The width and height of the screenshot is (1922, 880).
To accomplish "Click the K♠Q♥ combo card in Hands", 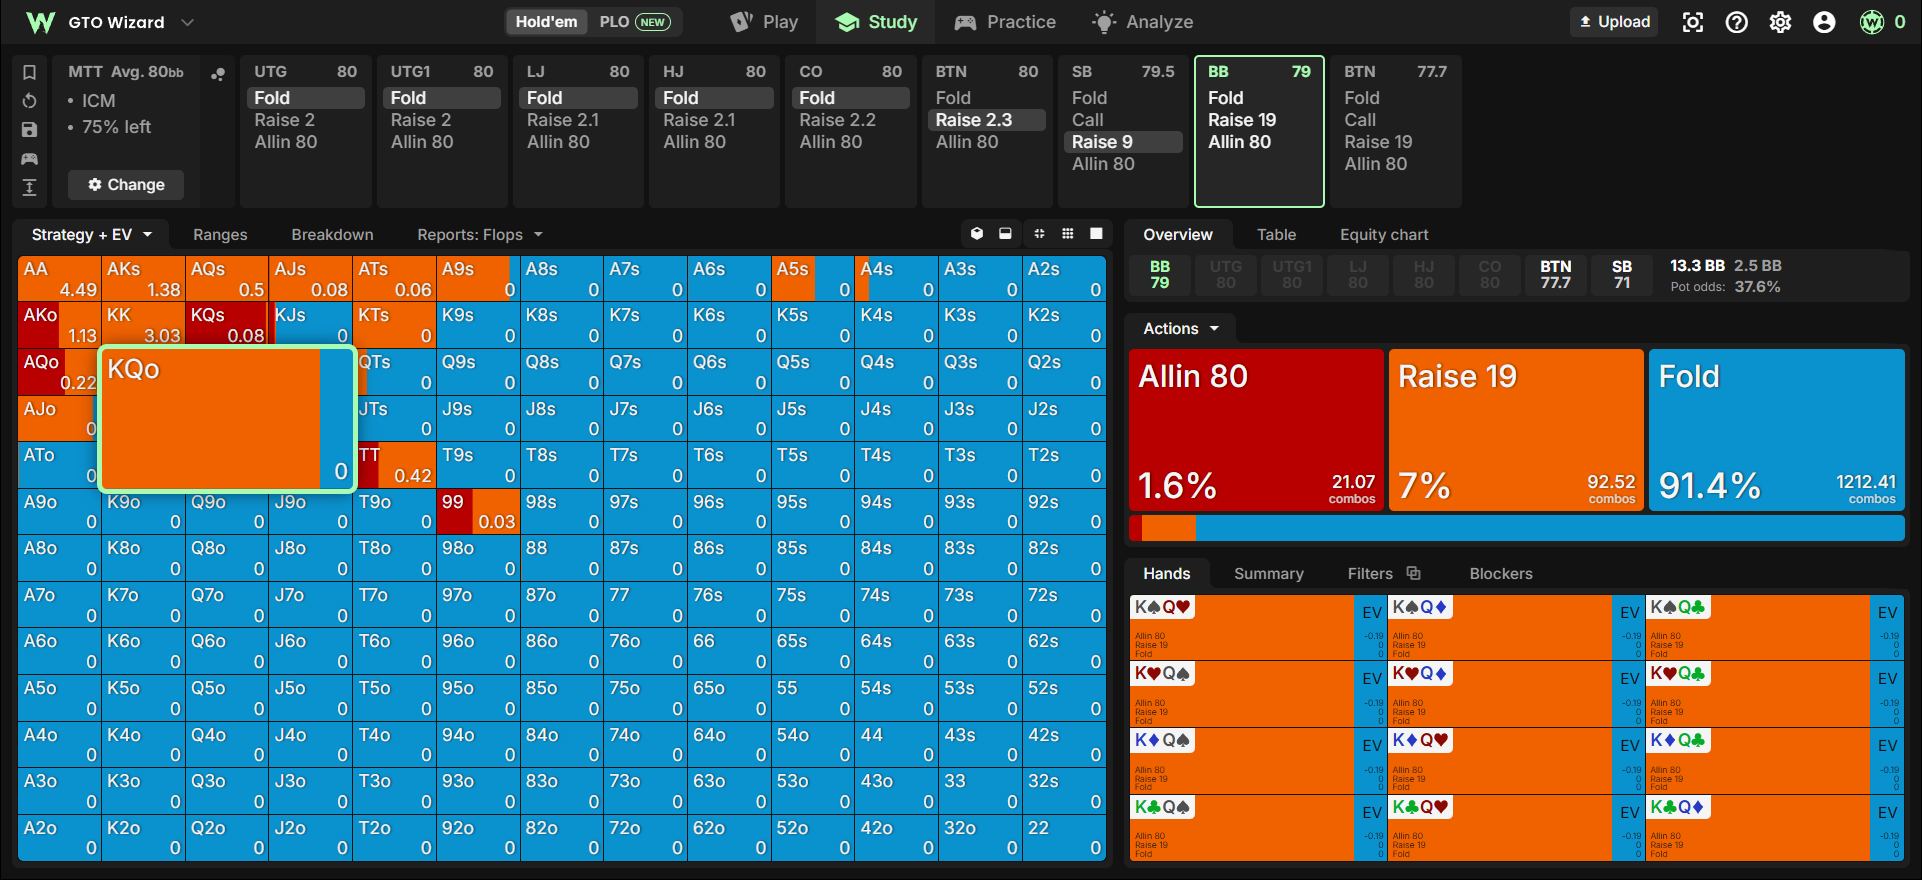I will pos(1257,627).
